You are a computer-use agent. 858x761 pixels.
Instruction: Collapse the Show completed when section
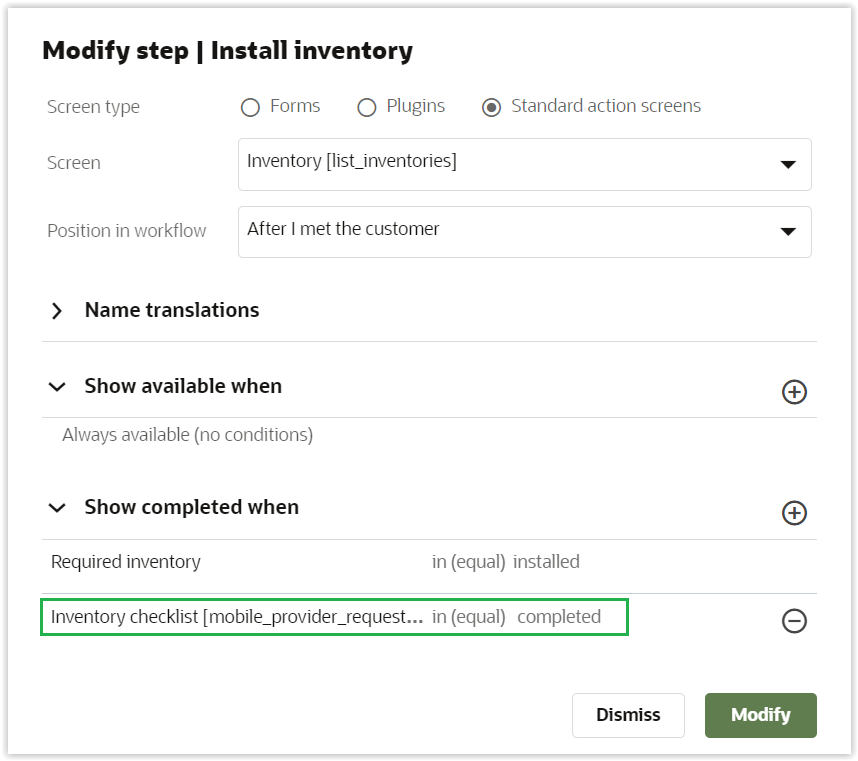pyautogui.click(x=57, y=508)
